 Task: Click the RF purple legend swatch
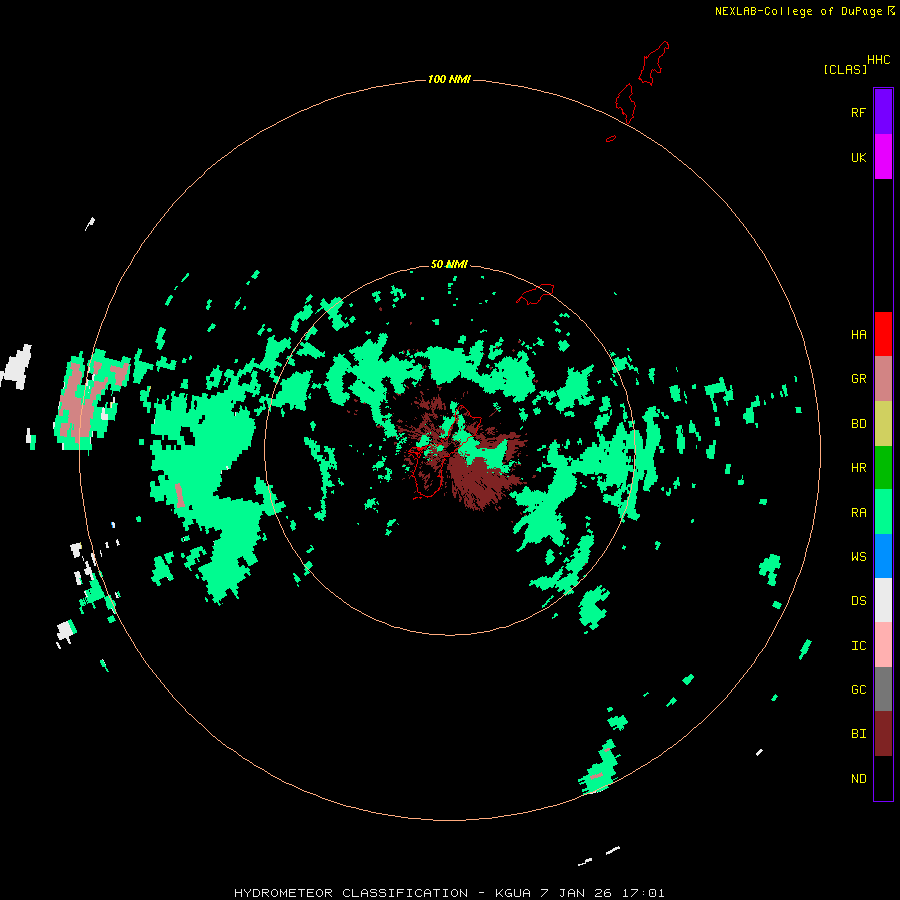(x=883, y=112)
